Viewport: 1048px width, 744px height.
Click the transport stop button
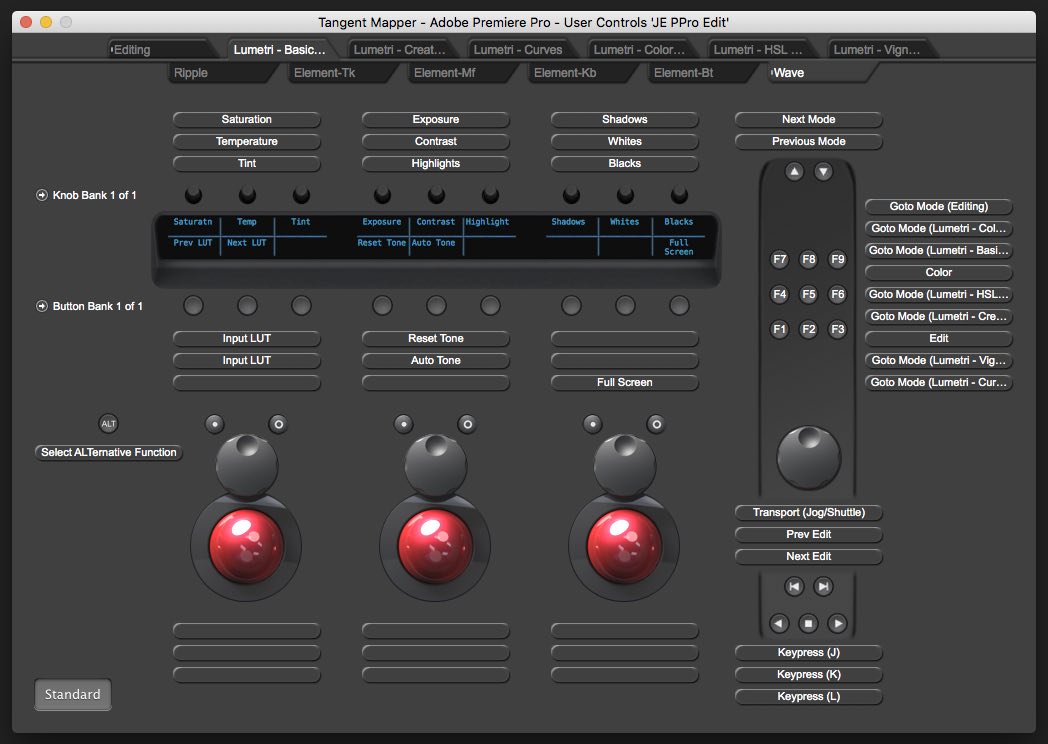click(x=809, y=624)
